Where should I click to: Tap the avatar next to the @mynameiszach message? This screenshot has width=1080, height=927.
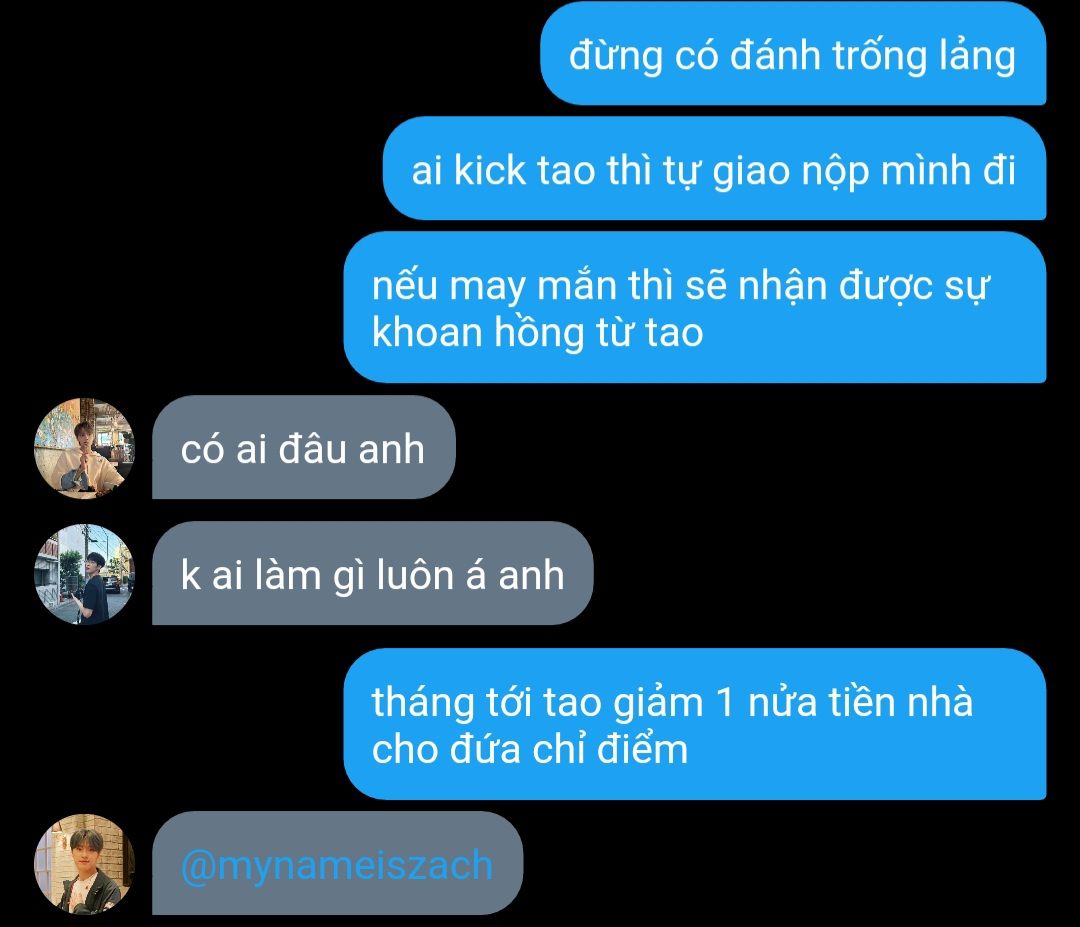tap(84, 864)
